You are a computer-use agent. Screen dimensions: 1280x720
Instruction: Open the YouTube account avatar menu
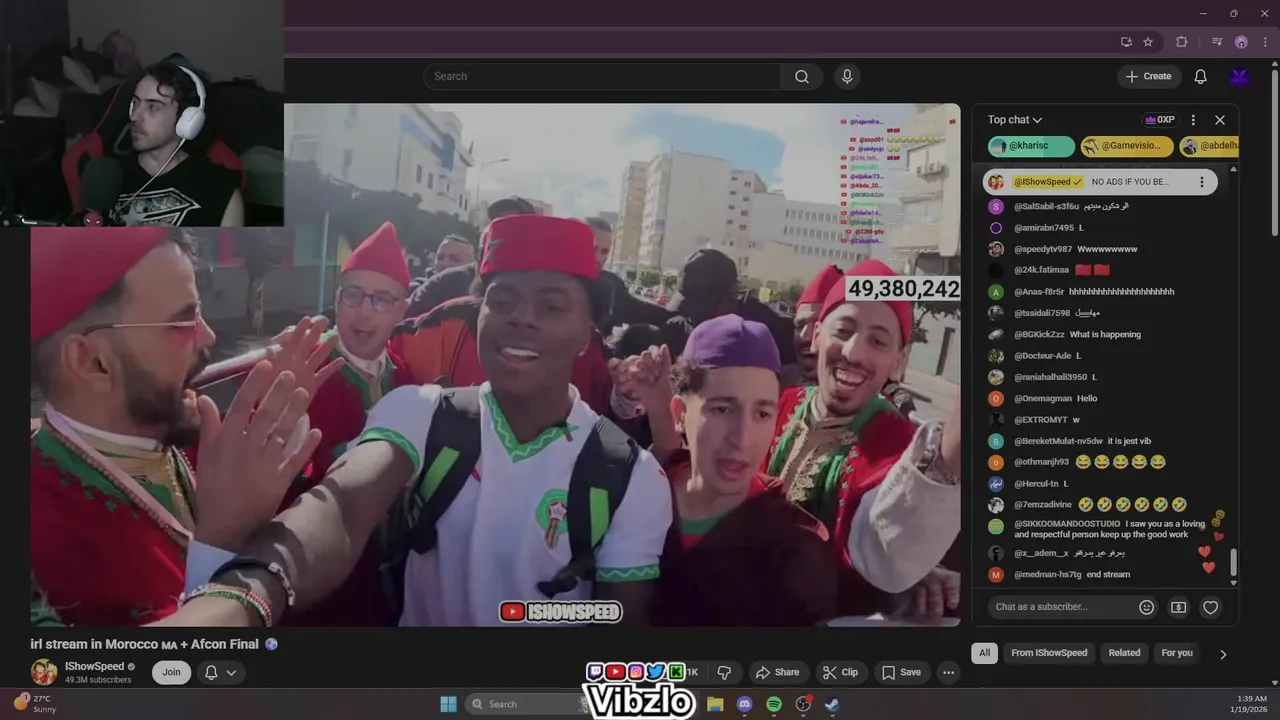(x=1240, y=76)
